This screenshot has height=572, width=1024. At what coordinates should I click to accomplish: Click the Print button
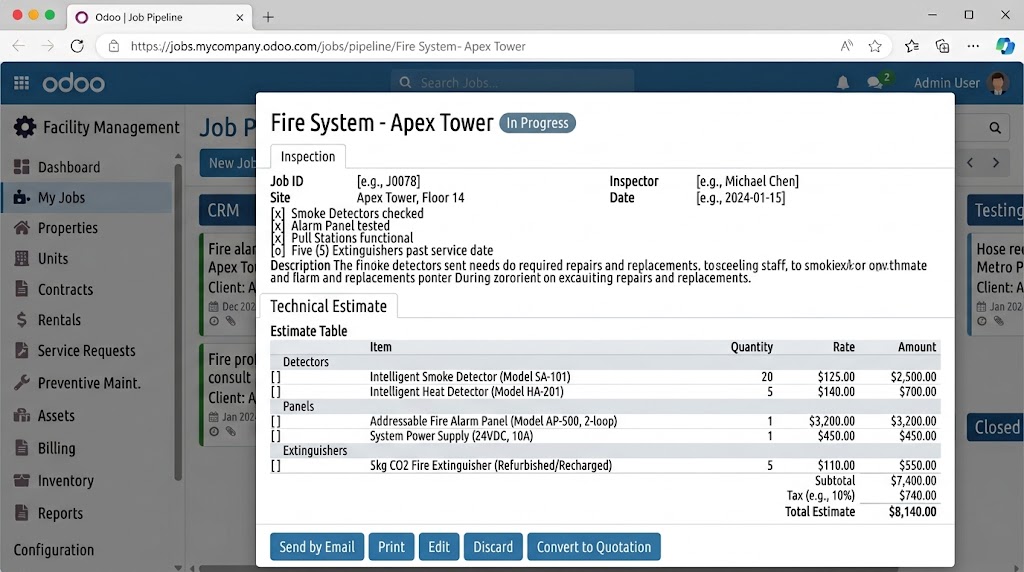click(x=391, y=547)
